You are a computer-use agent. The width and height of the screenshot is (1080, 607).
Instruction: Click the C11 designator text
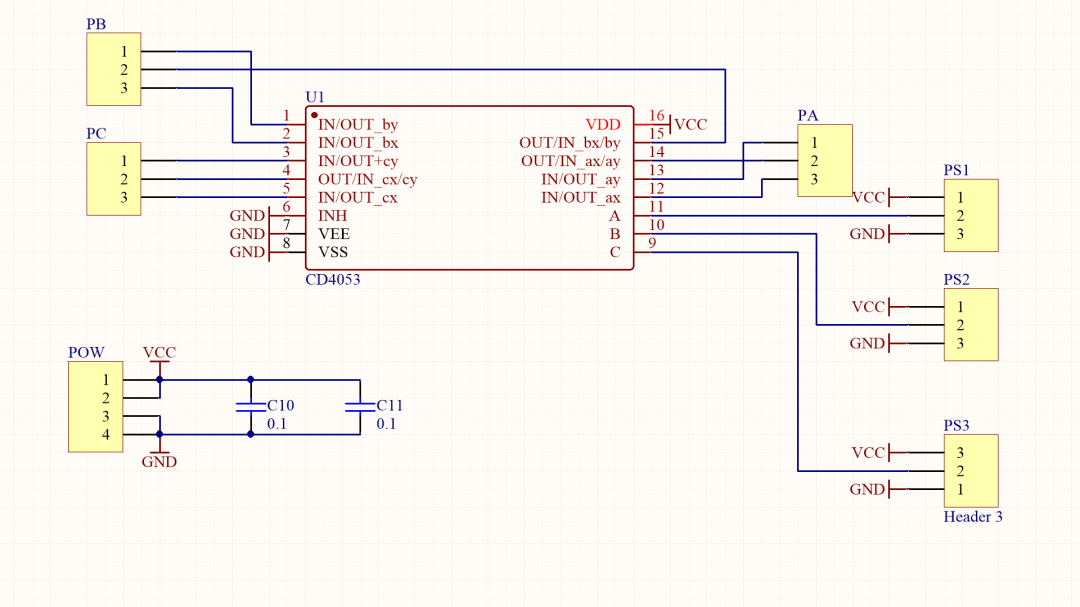(390, 405)
